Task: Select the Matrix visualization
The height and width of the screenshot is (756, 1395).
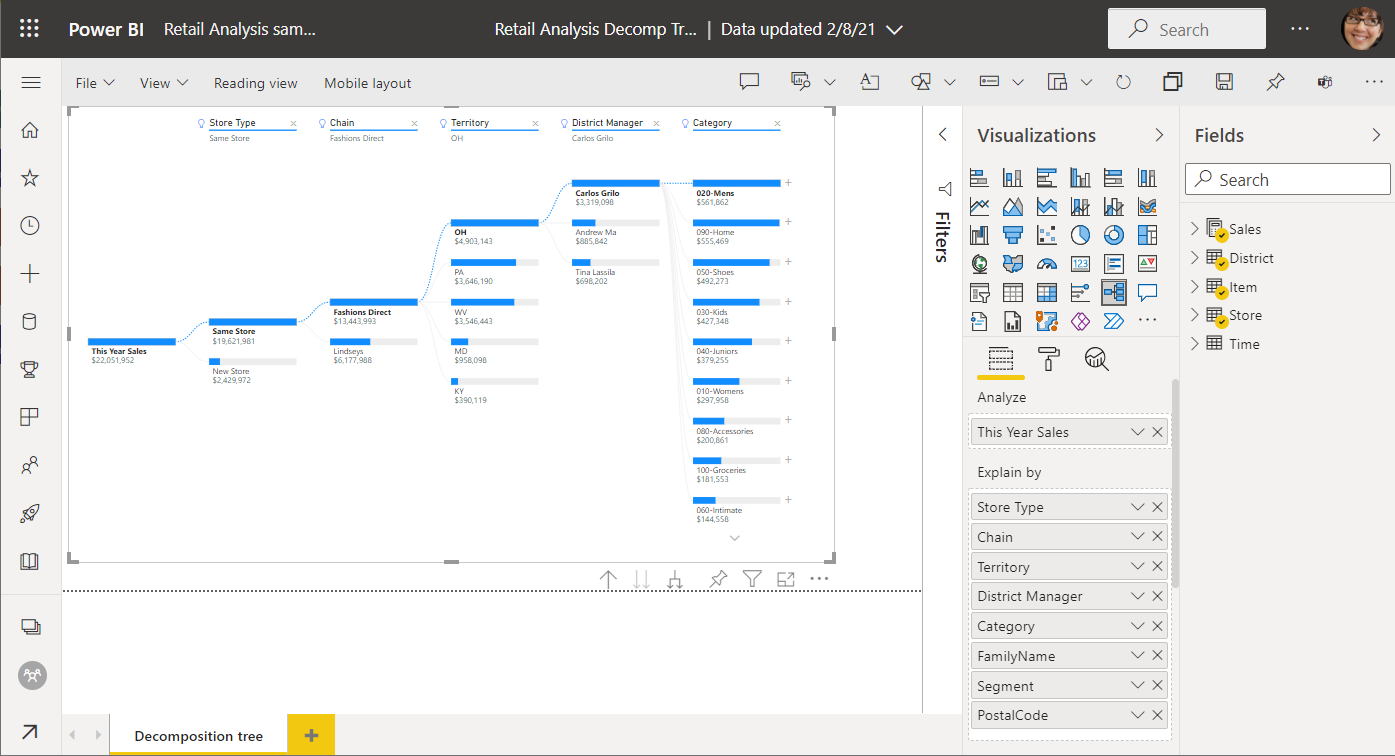Action: click(1047, 292)
